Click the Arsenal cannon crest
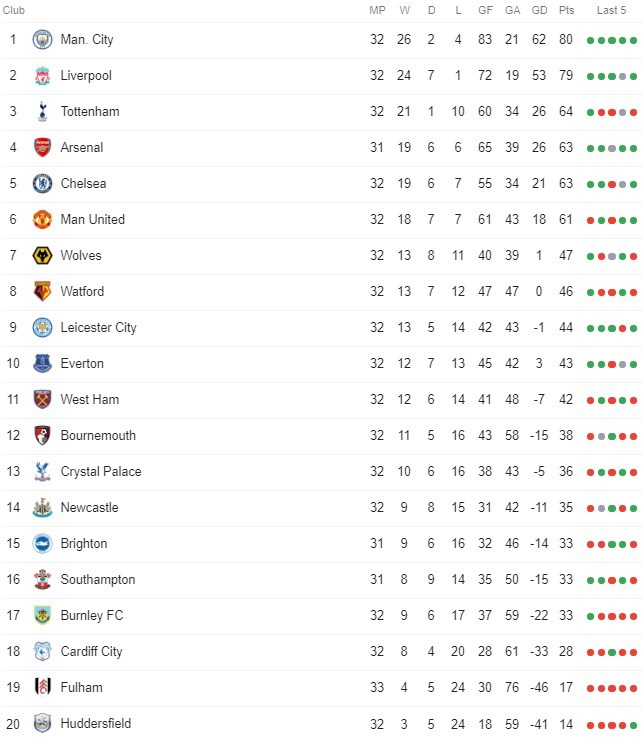Screen dimensions: 643x738 click(42, 147)
